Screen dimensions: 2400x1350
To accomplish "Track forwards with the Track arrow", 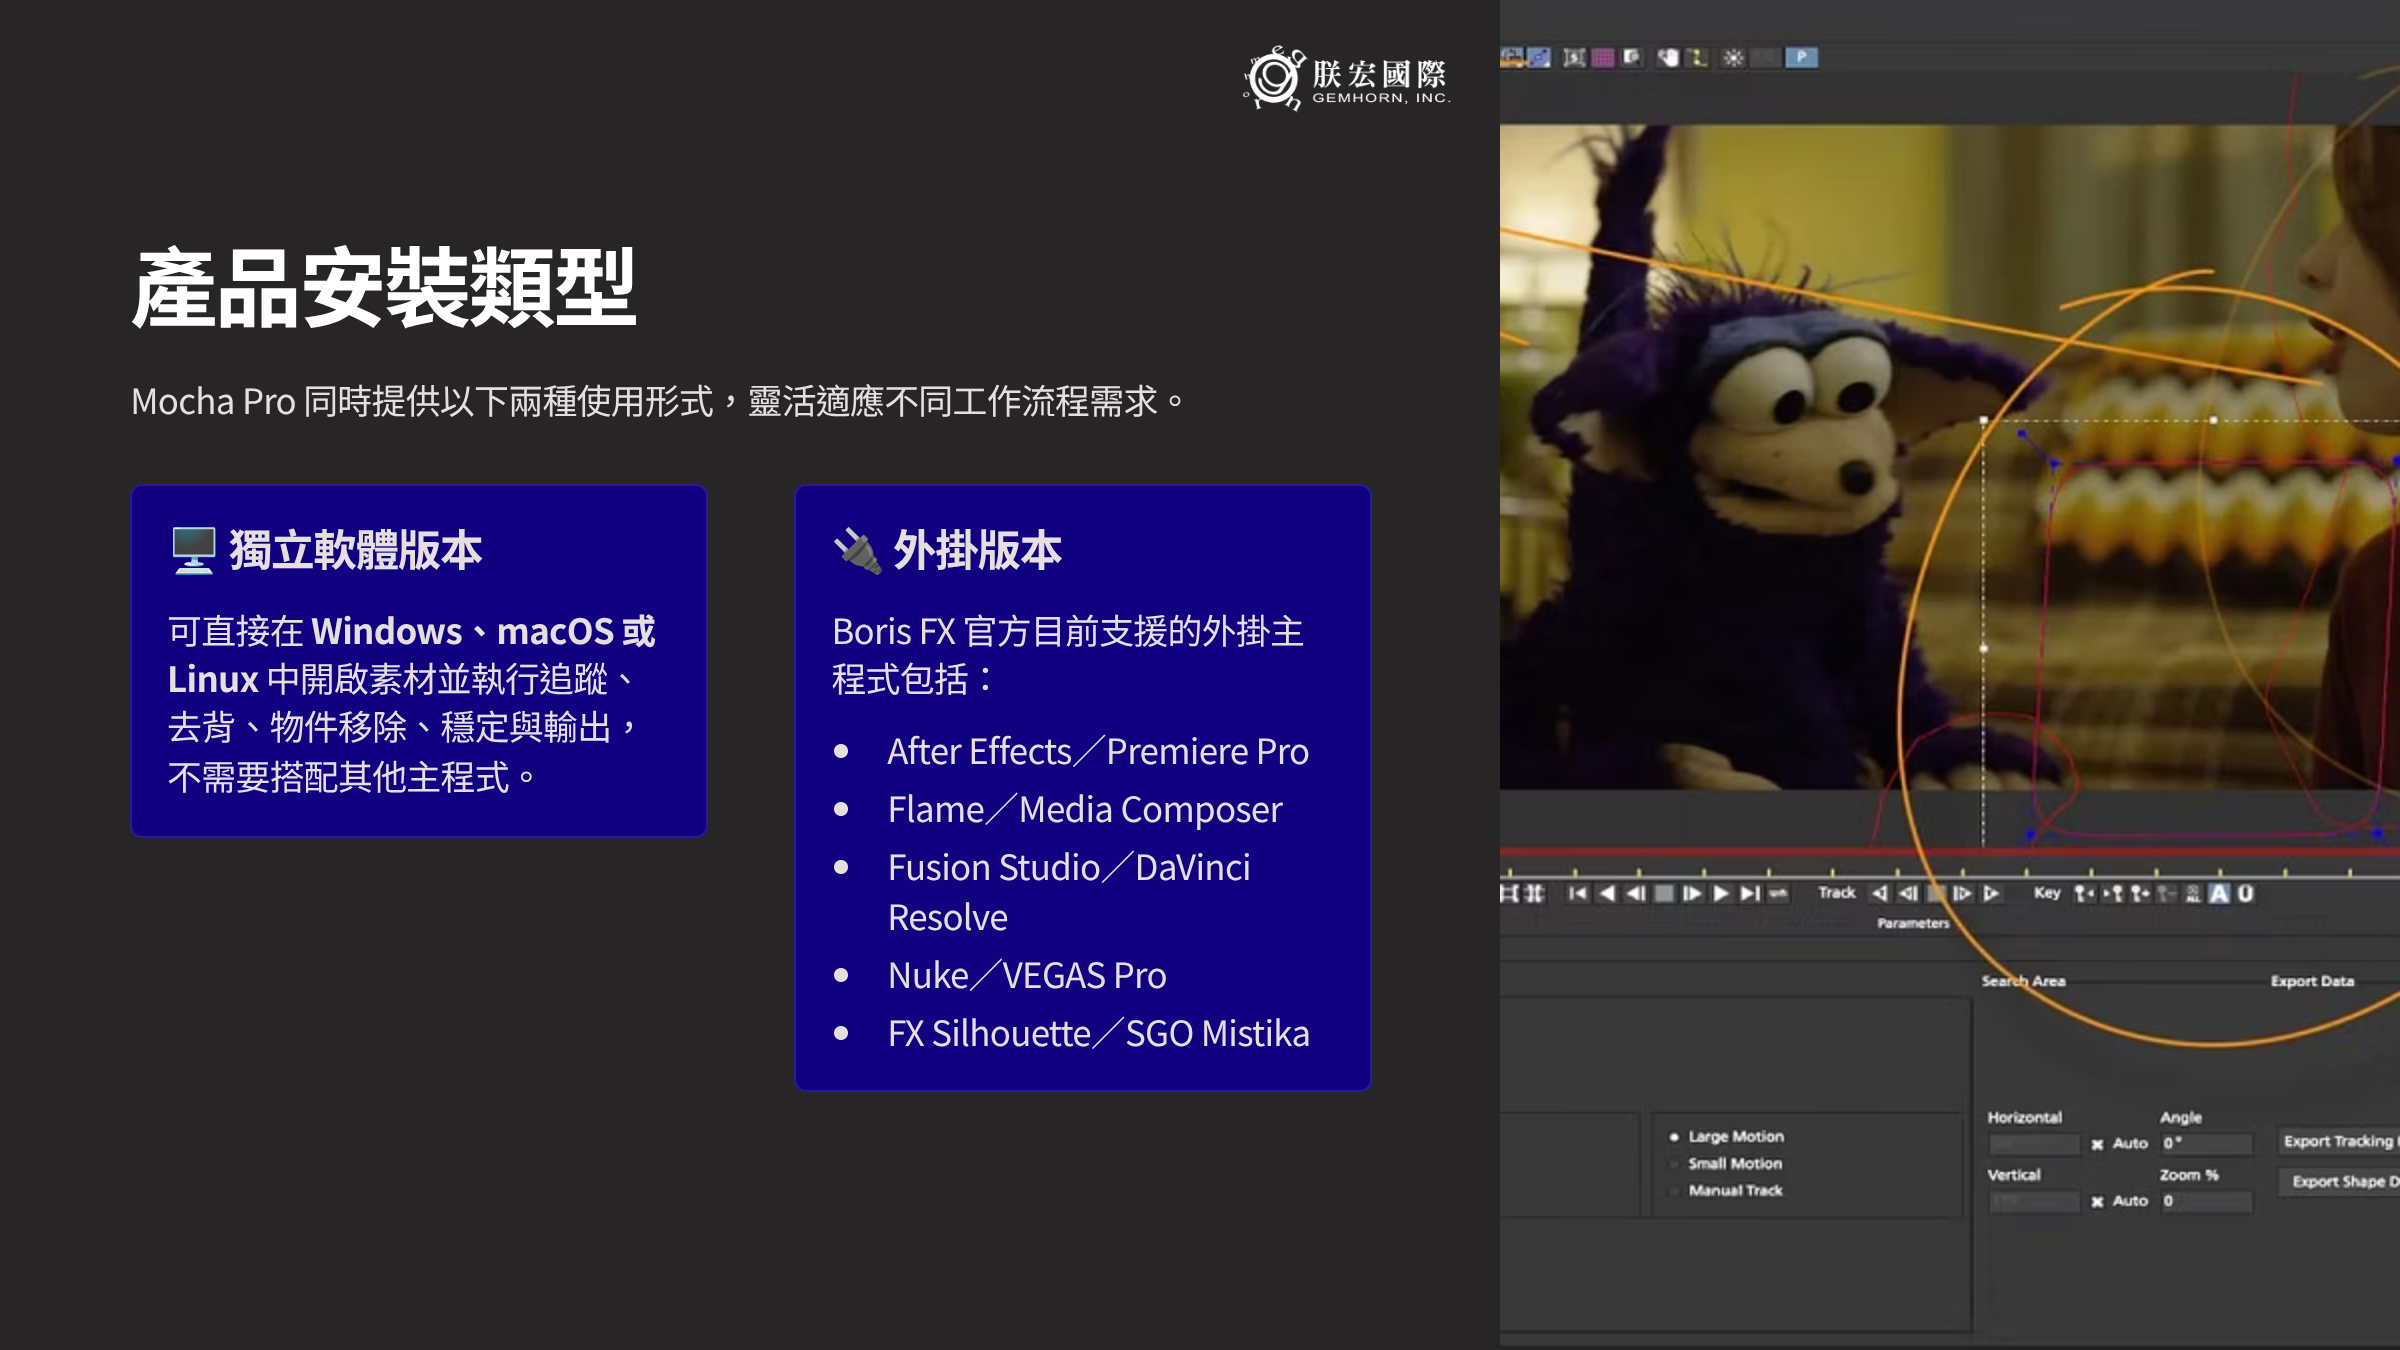I will [1991, 893].
